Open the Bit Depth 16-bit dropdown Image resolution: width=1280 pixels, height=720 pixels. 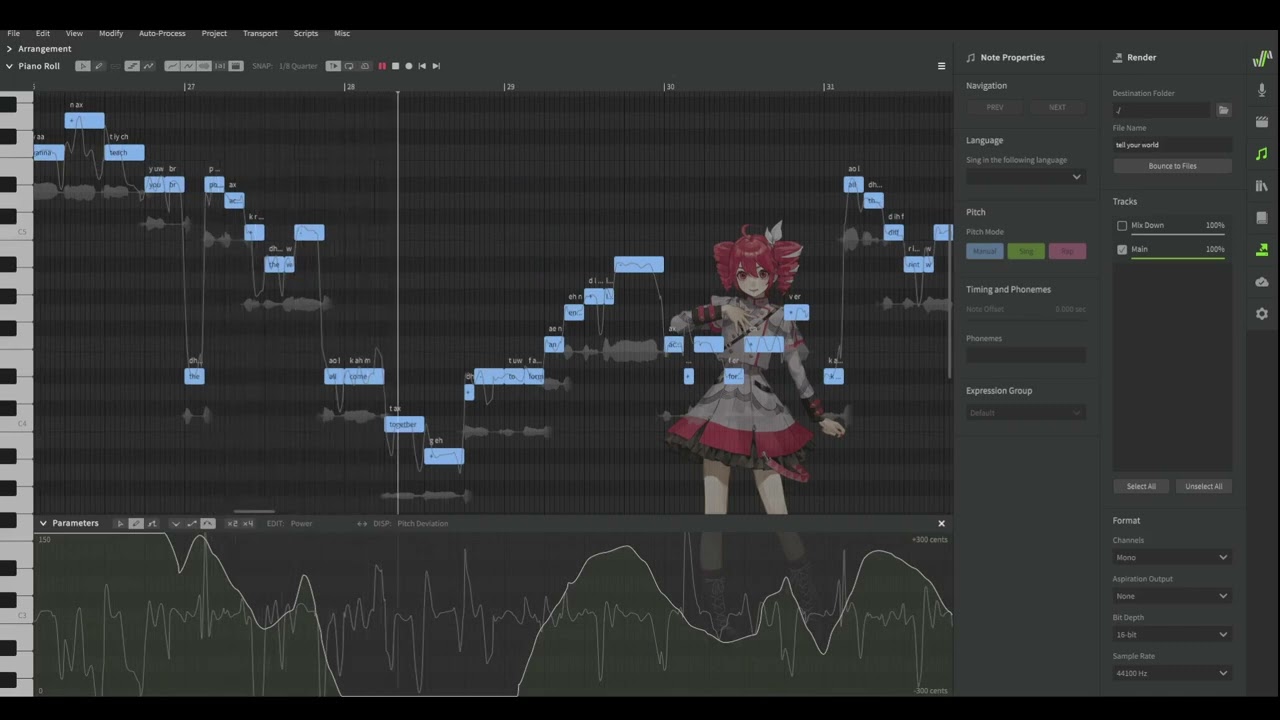pyautogui.click(x=1172, y=634)
